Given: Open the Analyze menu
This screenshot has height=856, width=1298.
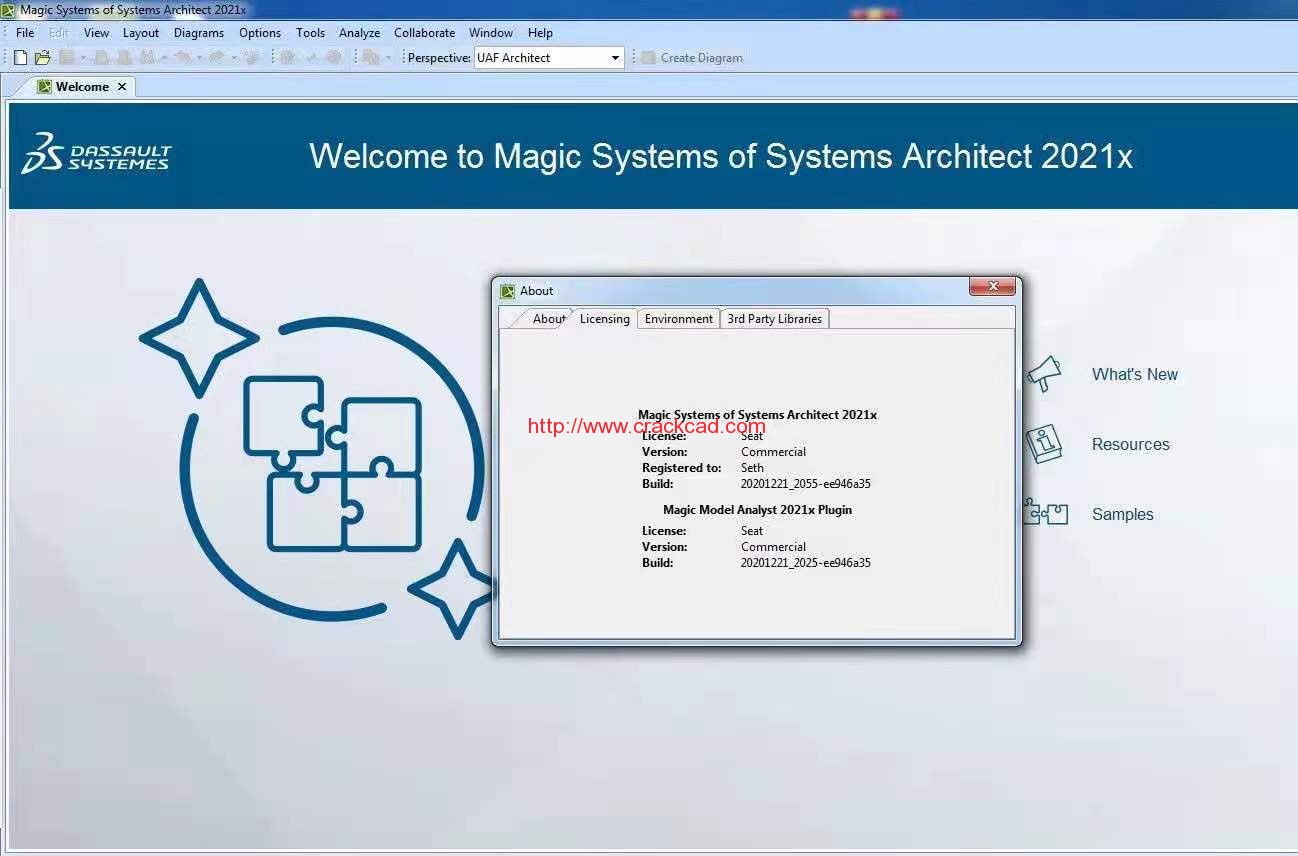Looking at the screenshot, I should click(x=360, y=33).
